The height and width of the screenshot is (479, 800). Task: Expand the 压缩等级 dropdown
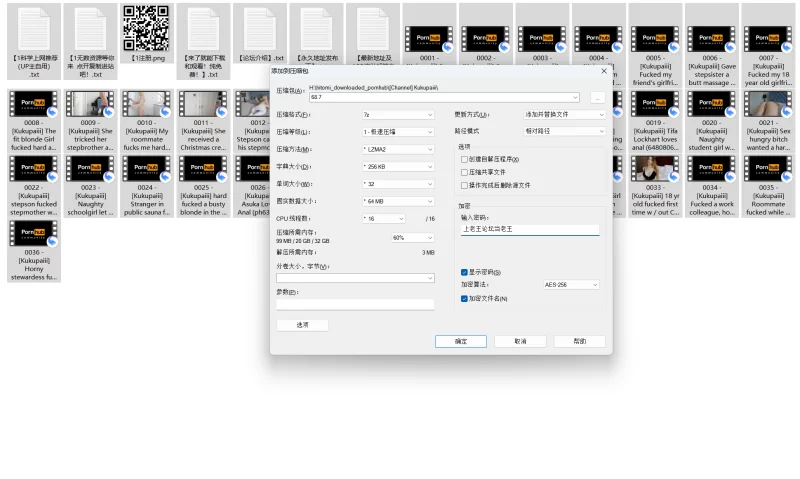(x=398, y=132)
